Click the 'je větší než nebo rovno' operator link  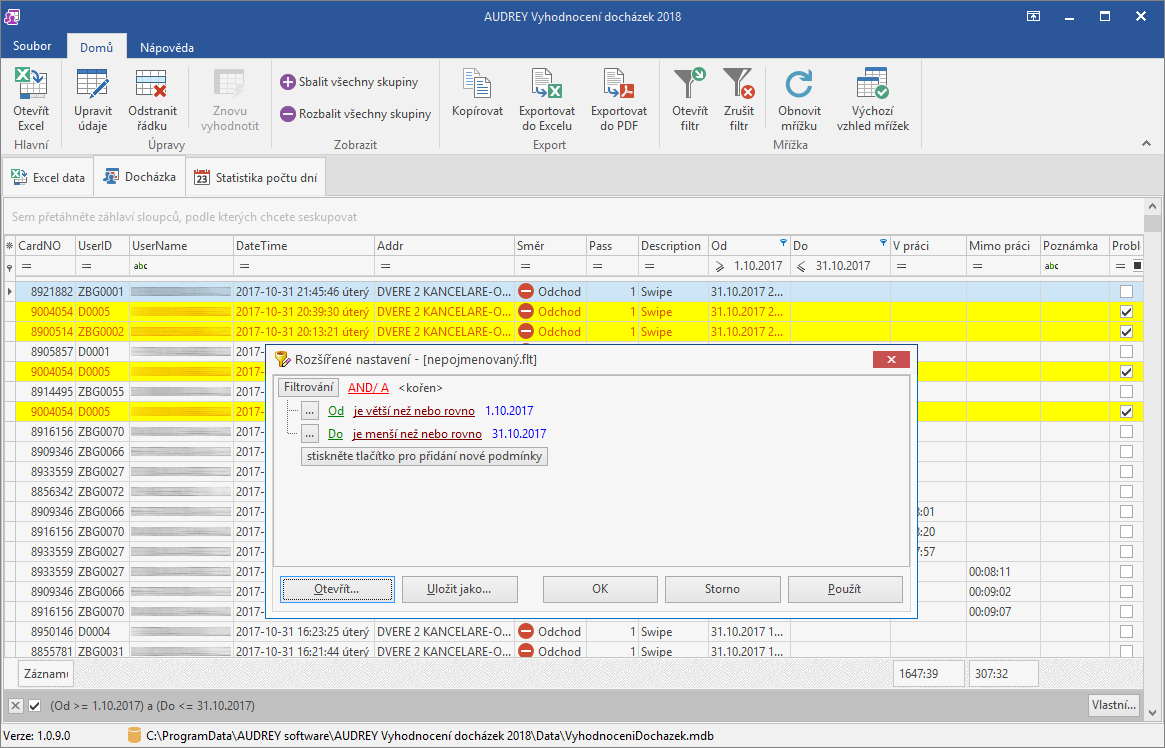click(414, 411)
